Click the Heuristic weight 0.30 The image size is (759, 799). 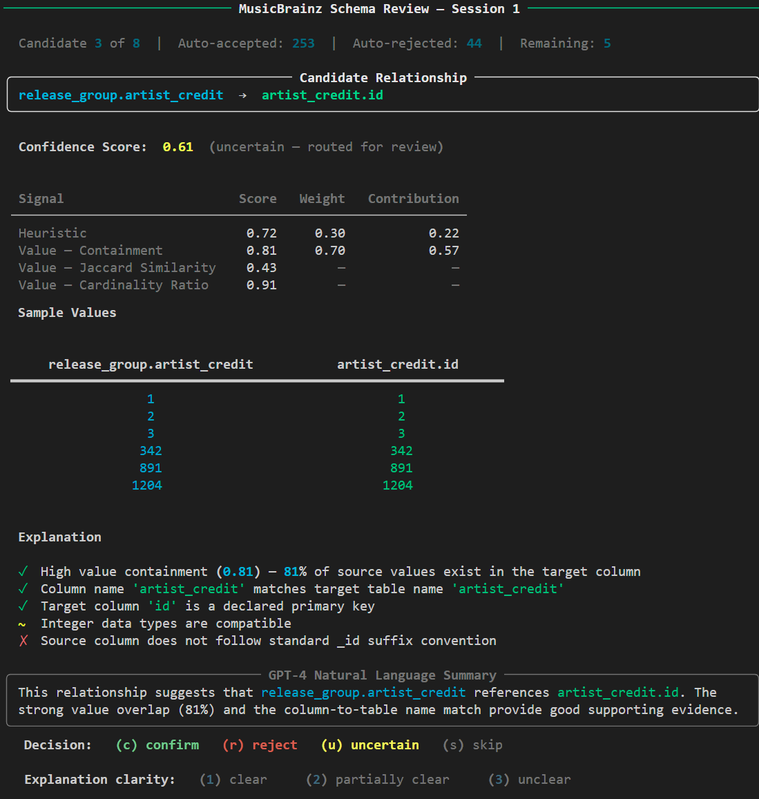point(330,233)
